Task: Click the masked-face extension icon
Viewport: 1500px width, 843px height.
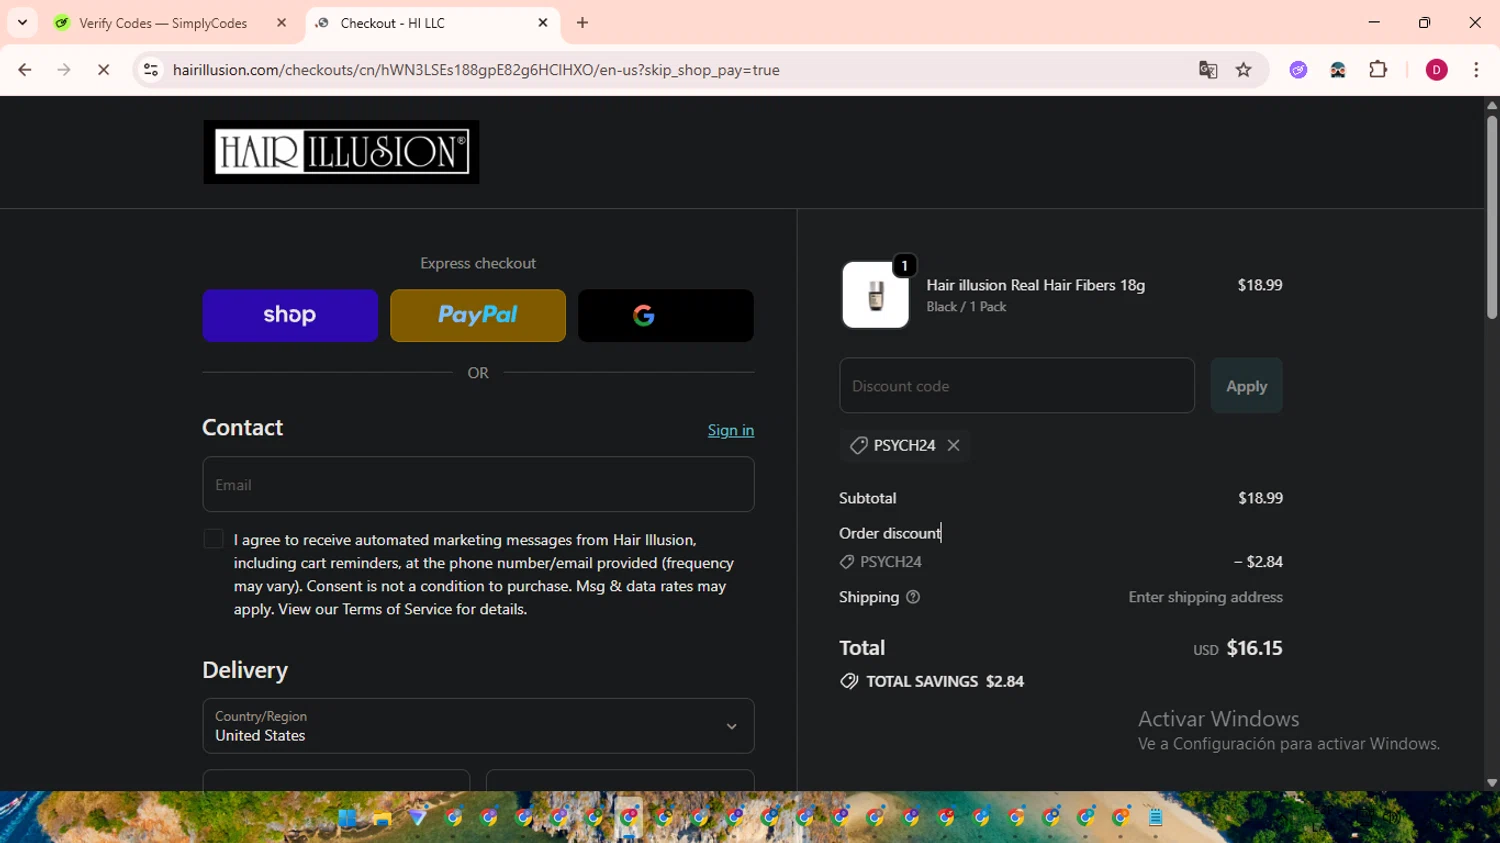Action: point(1338,70)
